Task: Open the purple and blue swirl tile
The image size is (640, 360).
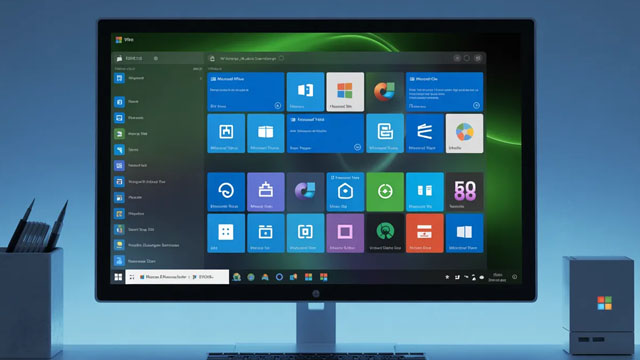Action: 305,192
